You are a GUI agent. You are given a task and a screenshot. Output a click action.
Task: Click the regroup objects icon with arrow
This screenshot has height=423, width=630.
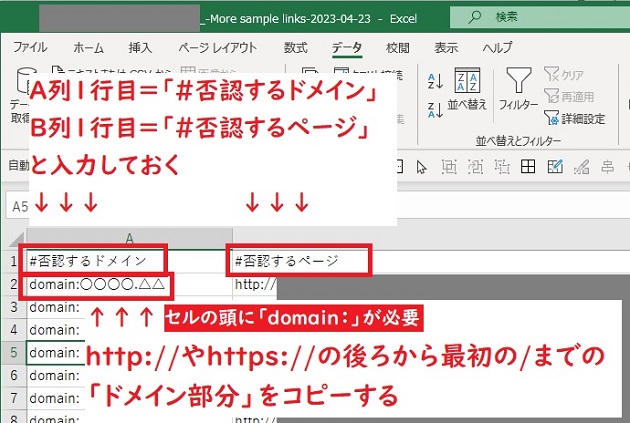coord(475,166)
